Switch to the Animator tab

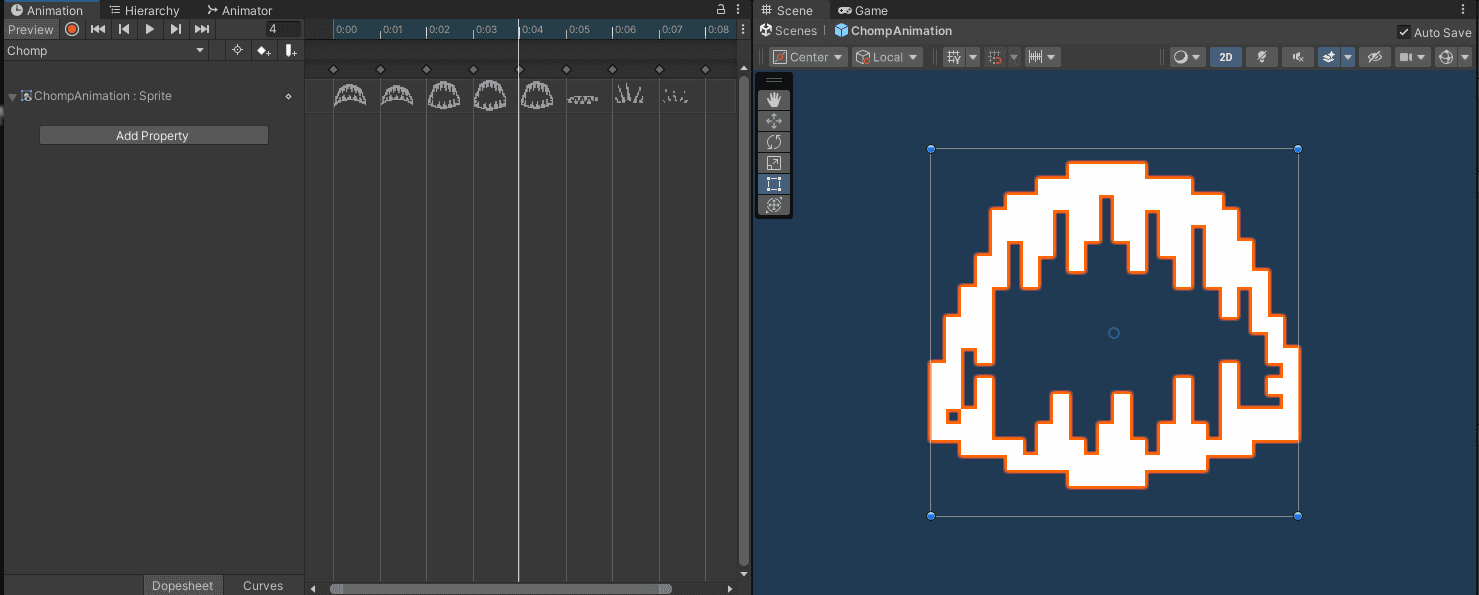[x=239, y=10]
